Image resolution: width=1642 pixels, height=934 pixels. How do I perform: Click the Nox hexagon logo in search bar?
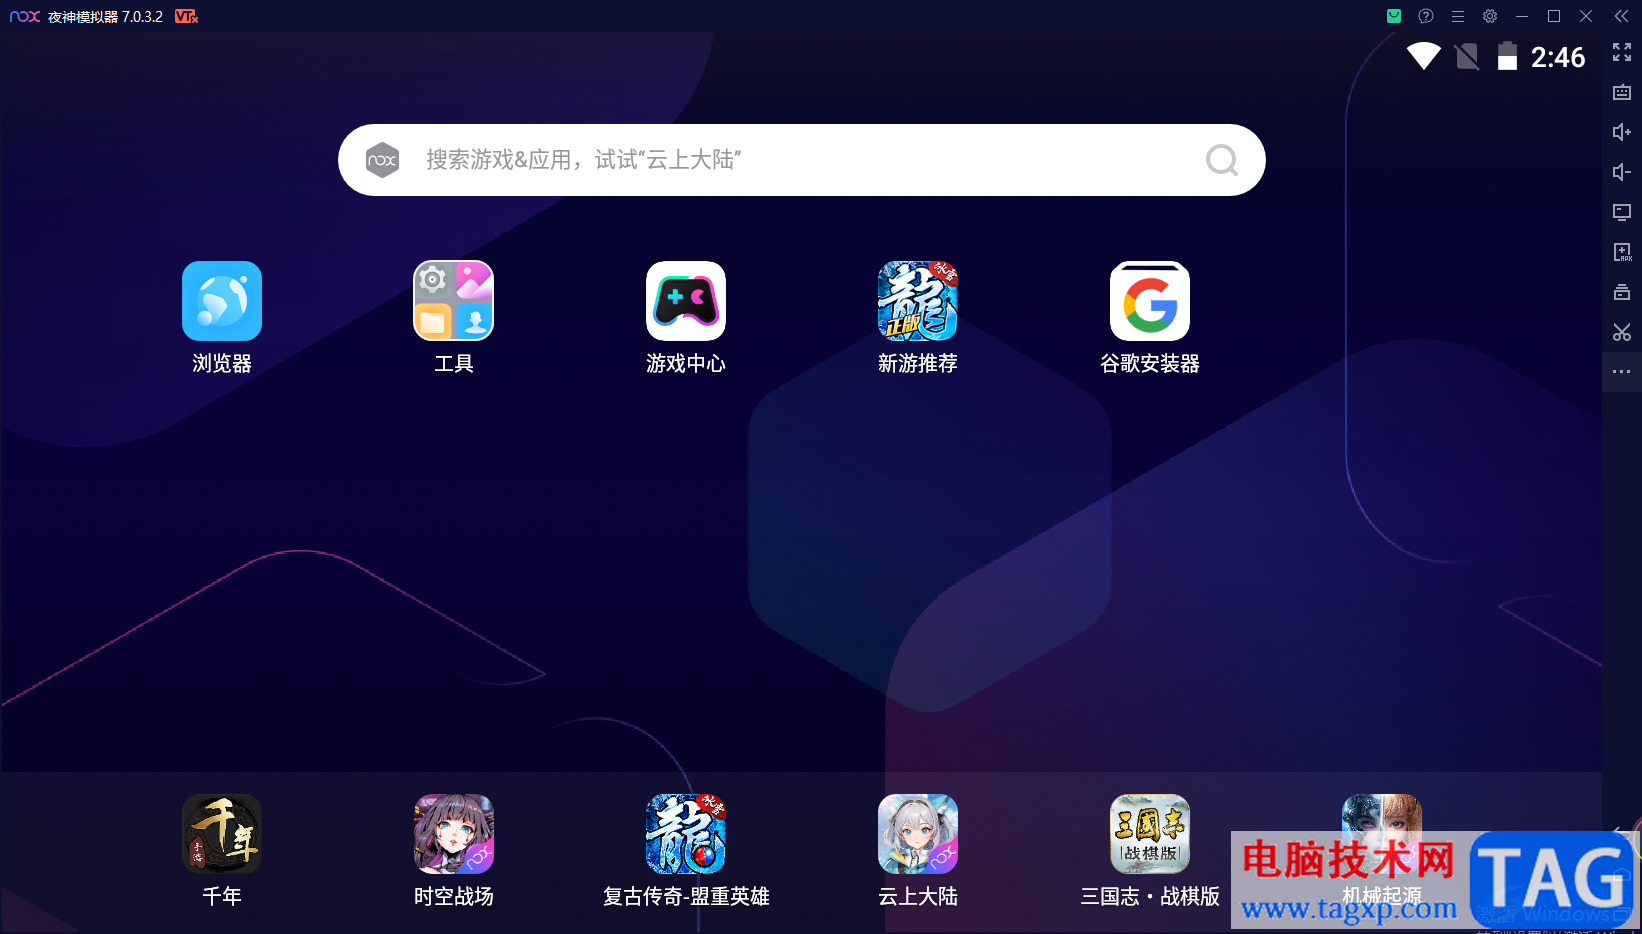pyautogui.click(x=382, y=160)
